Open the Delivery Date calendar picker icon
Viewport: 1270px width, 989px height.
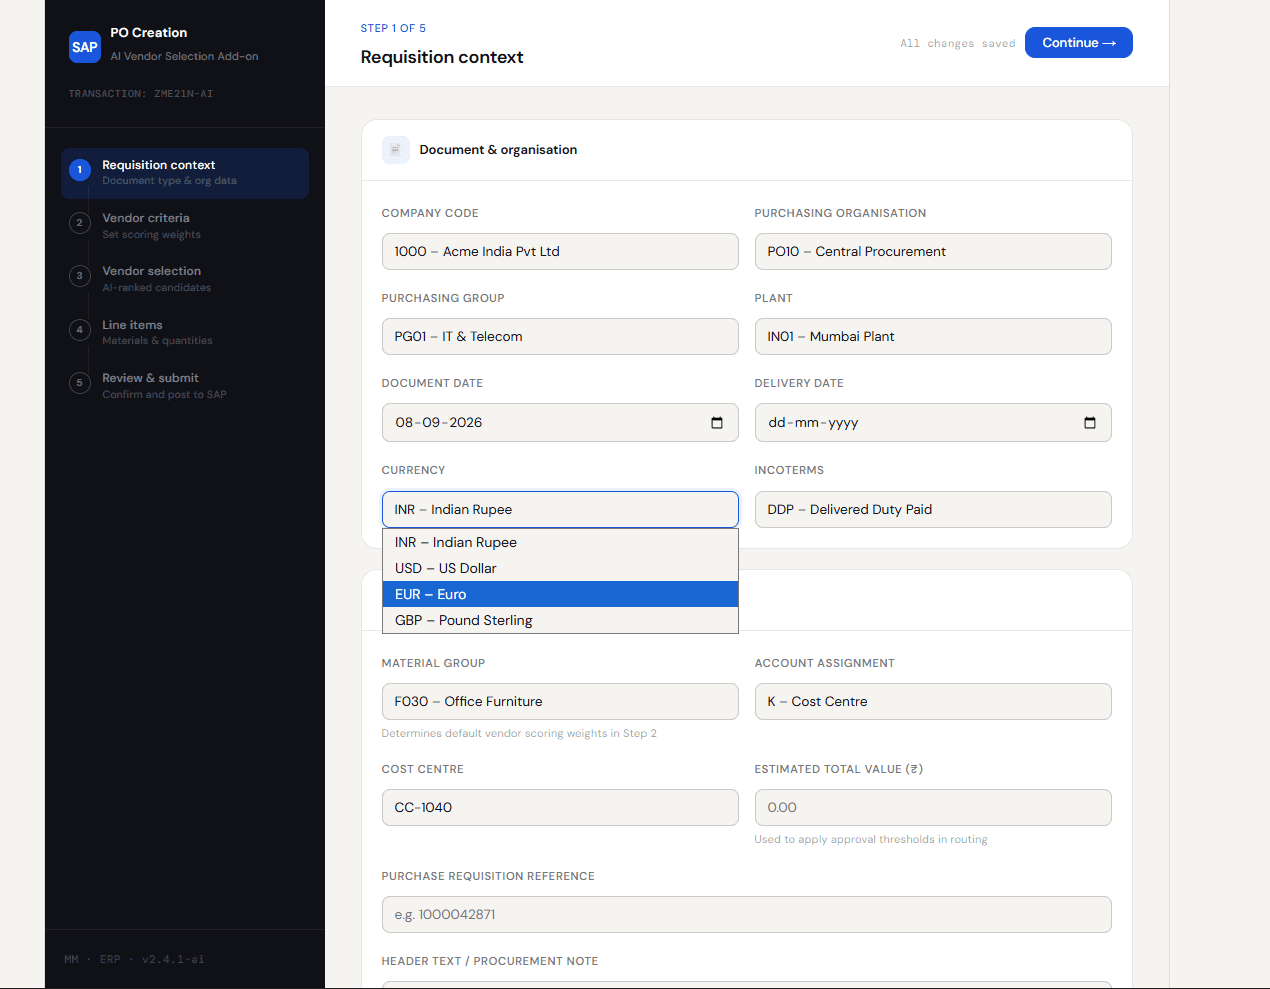(x=1090, y=423)
